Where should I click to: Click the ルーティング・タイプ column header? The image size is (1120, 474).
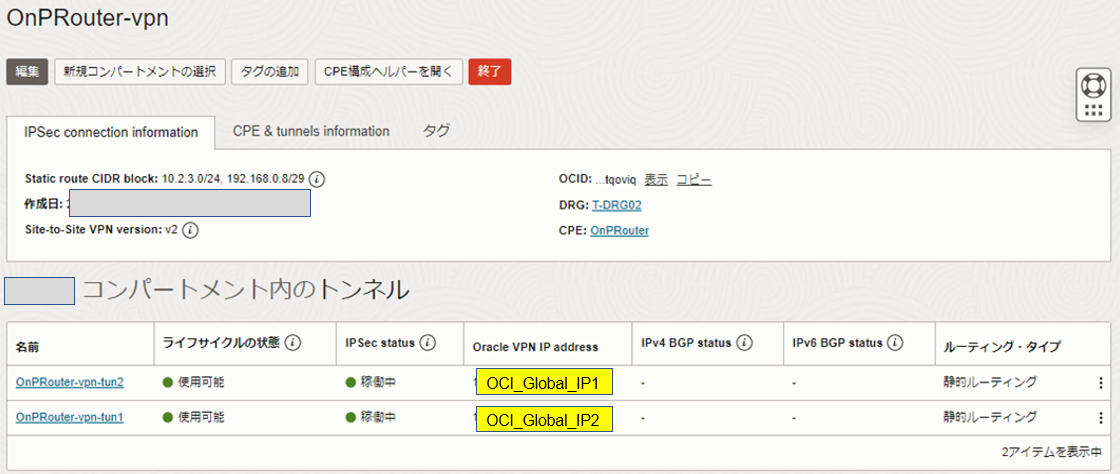1001,347
